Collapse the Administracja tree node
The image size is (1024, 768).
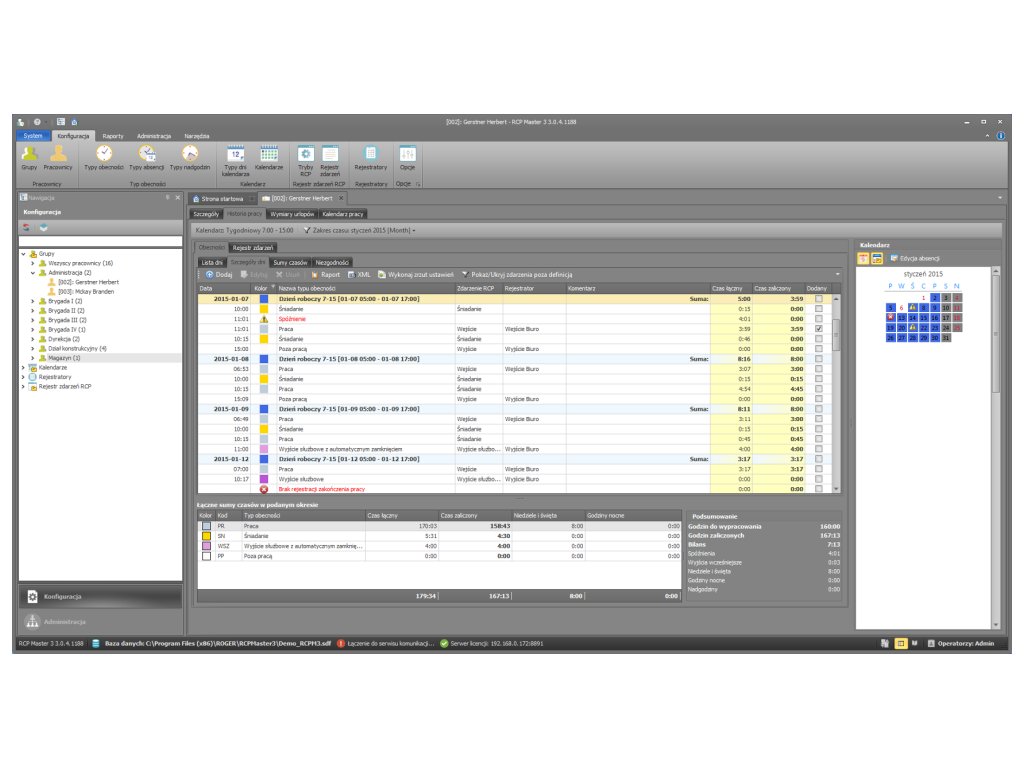pyautogui.click(x=32, y=272)
